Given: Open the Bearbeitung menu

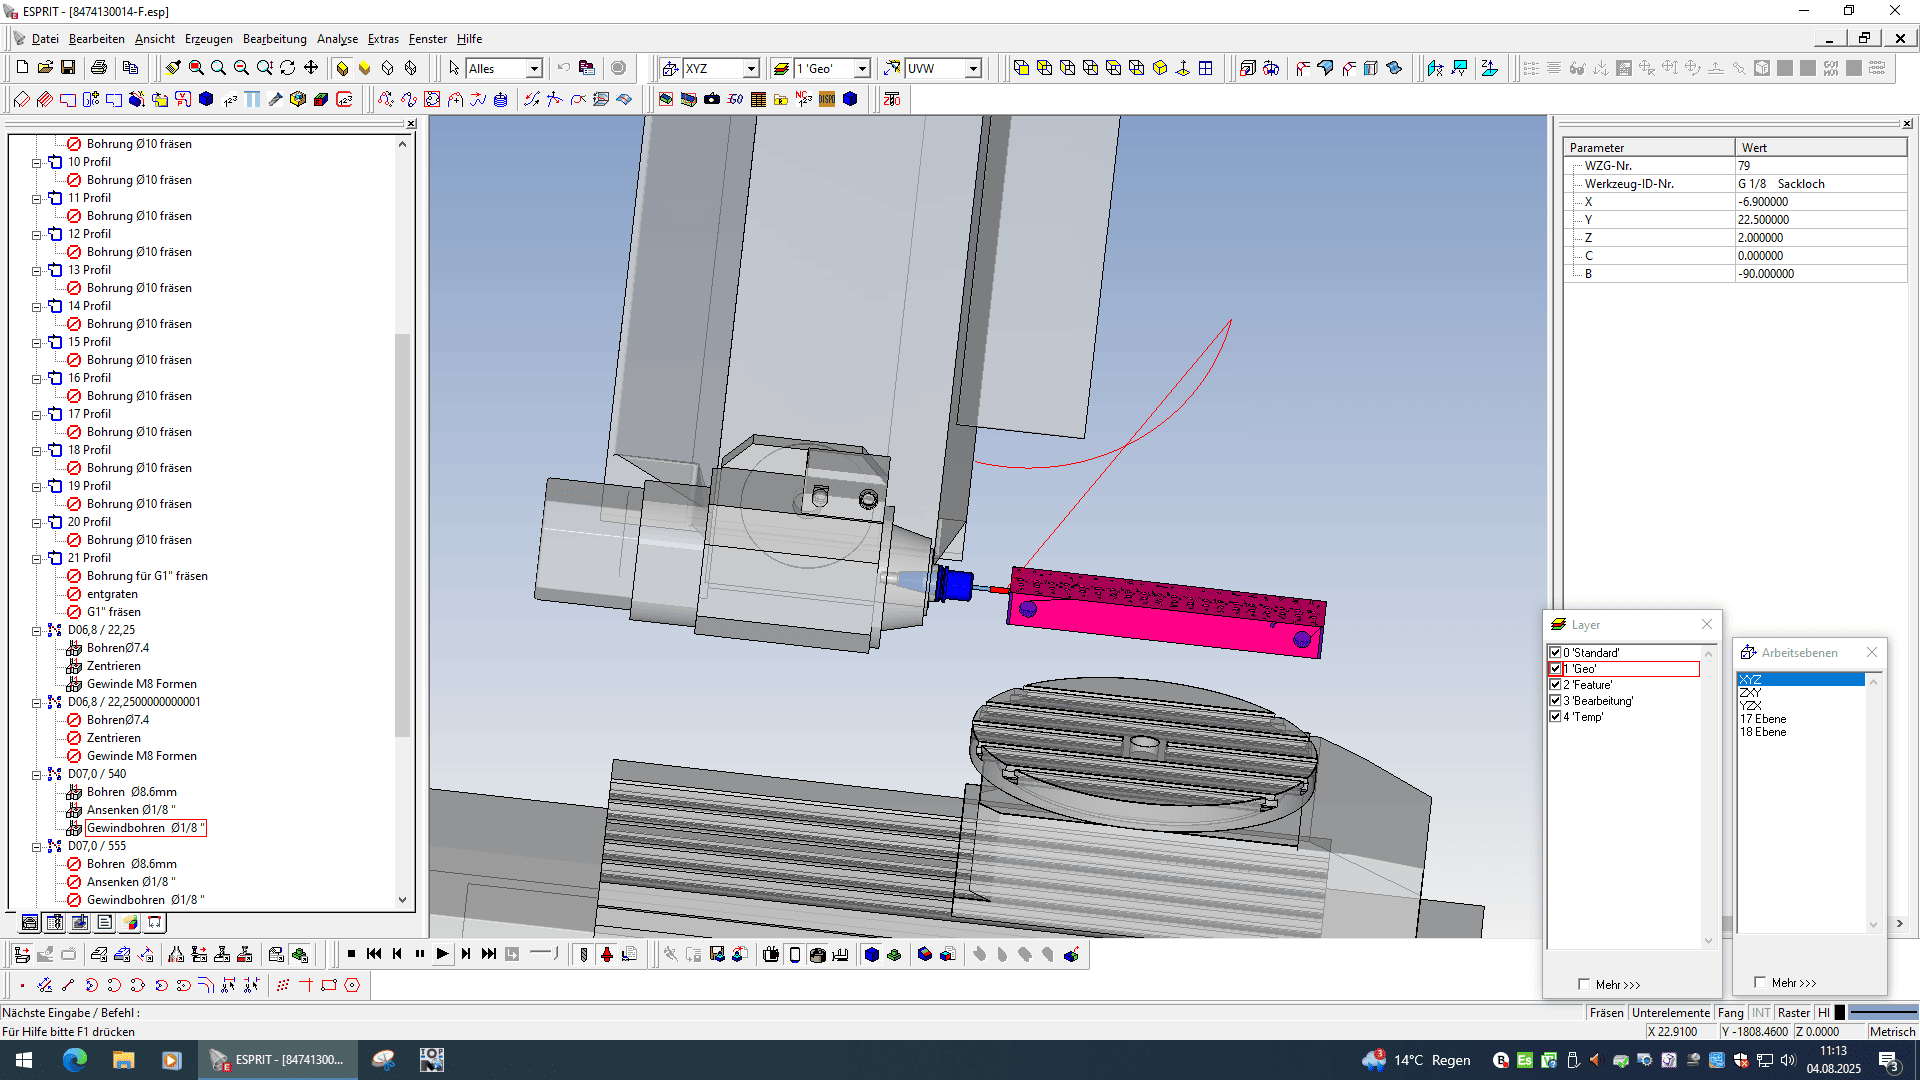Looking at the screenshot, I should [x=274, y=39].
